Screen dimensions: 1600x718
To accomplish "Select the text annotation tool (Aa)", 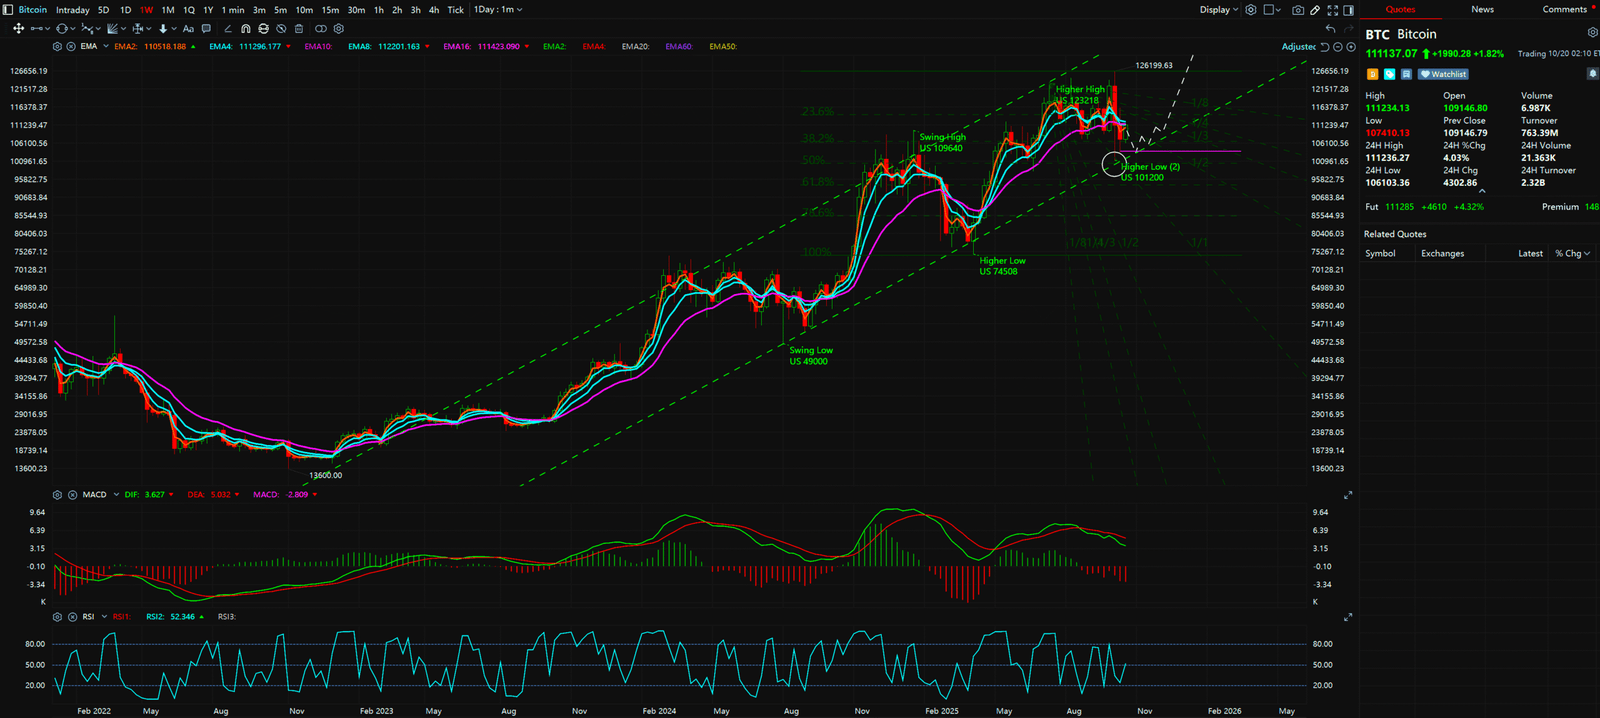I will 188,29.
